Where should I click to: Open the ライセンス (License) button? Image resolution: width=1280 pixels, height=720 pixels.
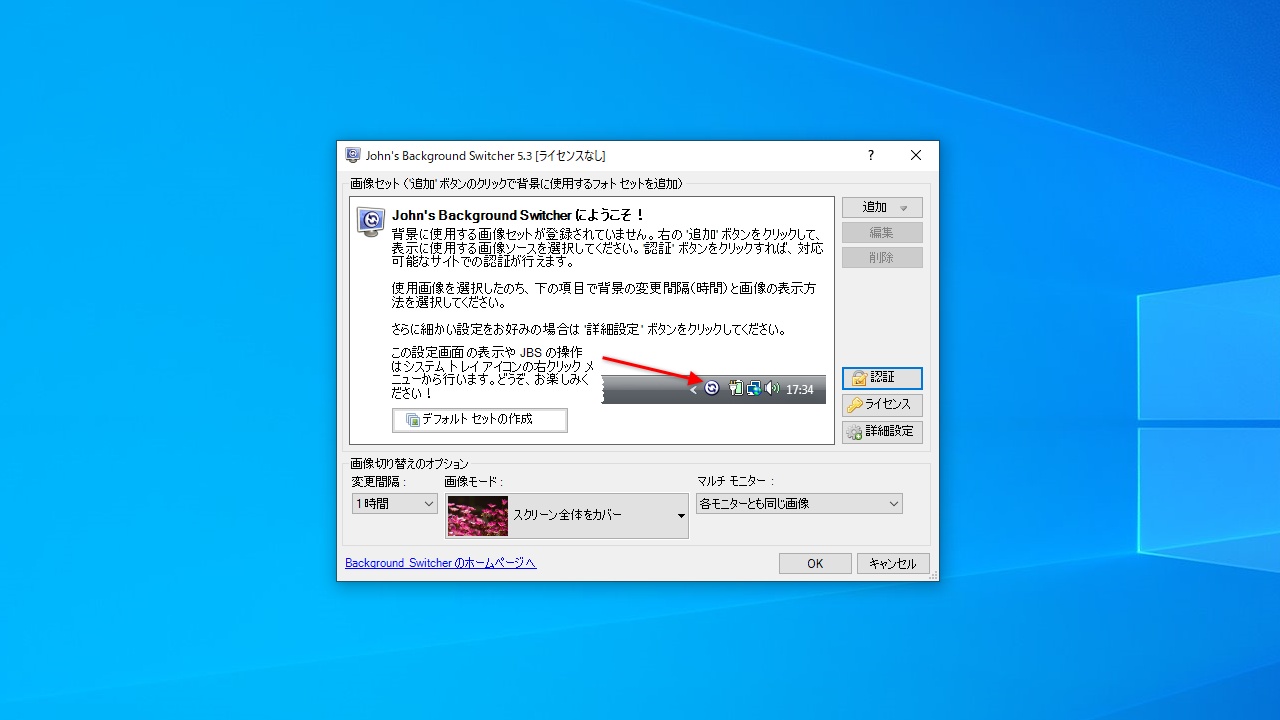coord(882,405)
